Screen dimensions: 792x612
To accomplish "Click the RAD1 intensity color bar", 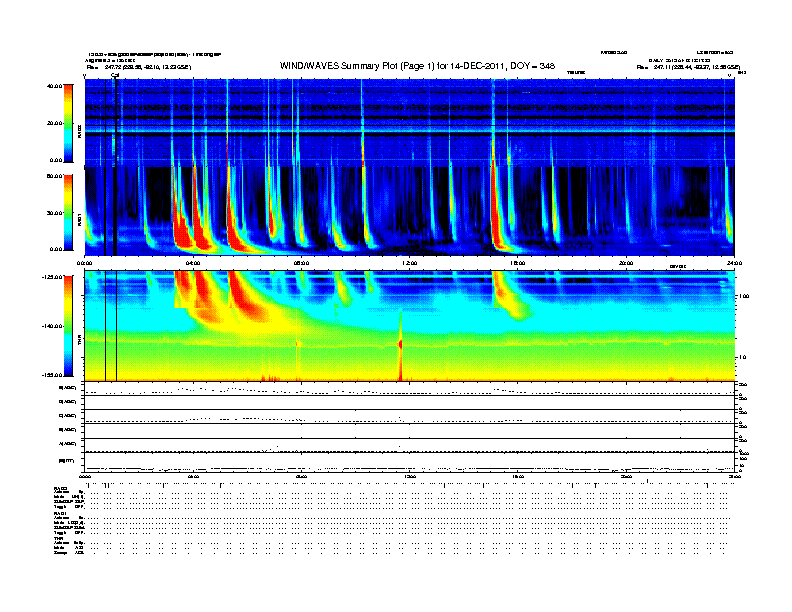I will coord(68,213).
